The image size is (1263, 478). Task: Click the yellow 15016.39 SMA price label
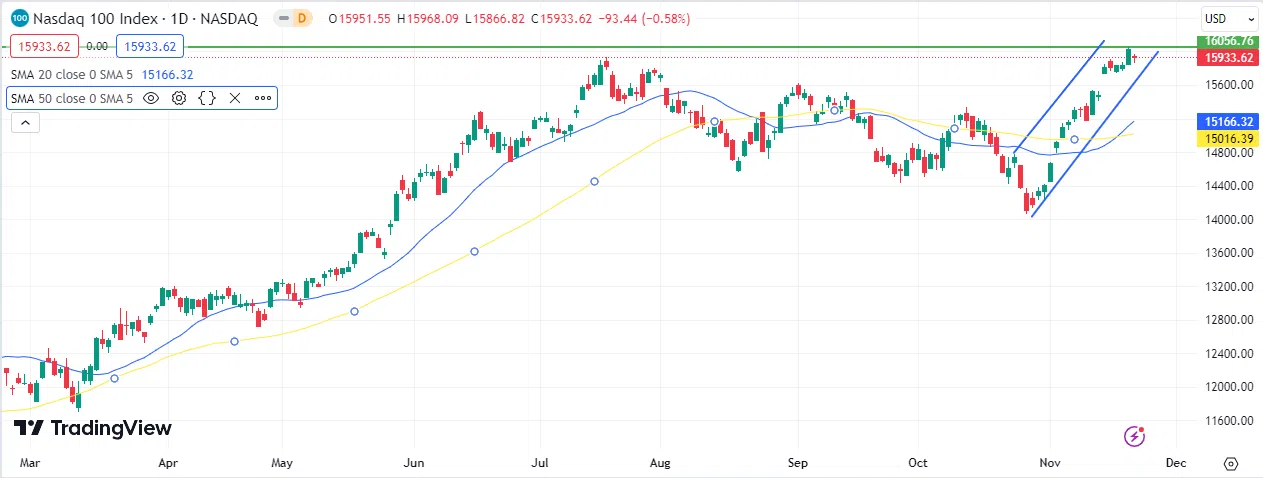[x=1229, y=138]
